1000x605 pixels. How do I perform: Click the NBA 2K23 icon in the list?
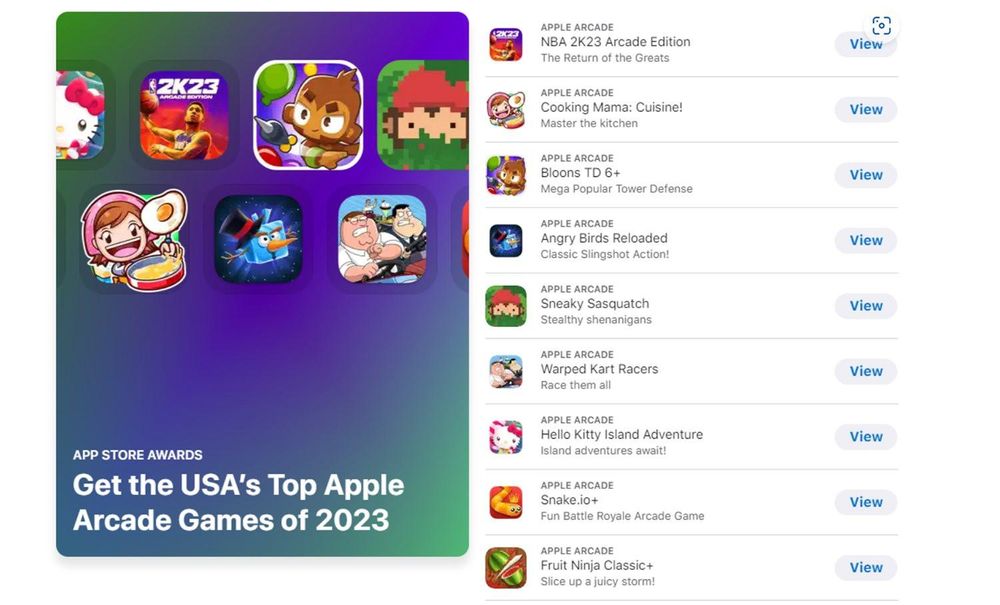pos(506,44)
